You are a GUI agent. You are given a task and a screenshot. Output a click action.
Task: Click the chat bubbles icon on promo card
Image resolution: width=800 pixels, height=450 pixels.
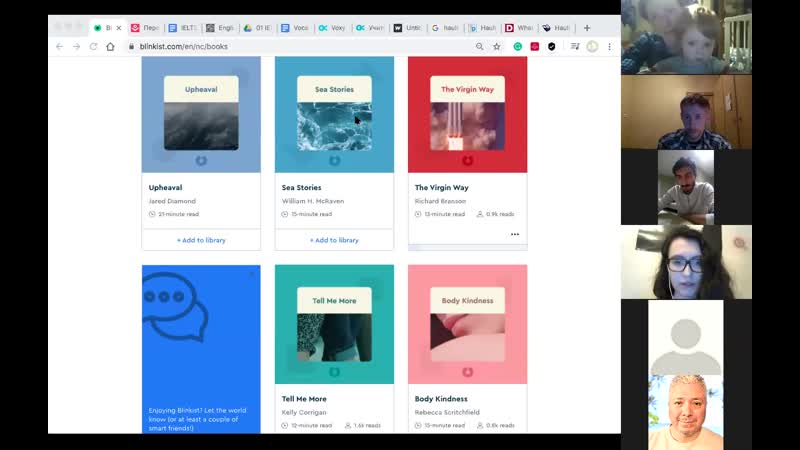(x=176, y=306)
